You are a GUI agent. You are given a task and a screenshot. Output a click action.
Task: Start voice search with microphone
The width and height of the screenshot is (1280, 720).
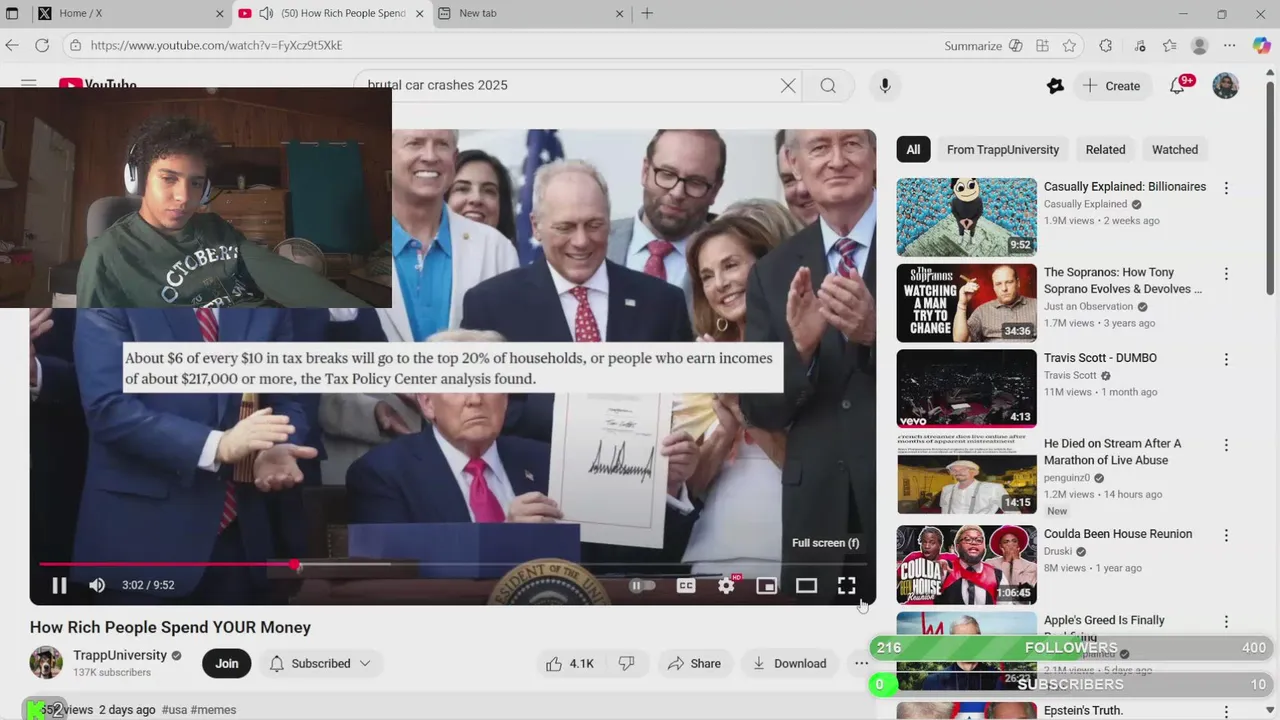coord(885,86)
